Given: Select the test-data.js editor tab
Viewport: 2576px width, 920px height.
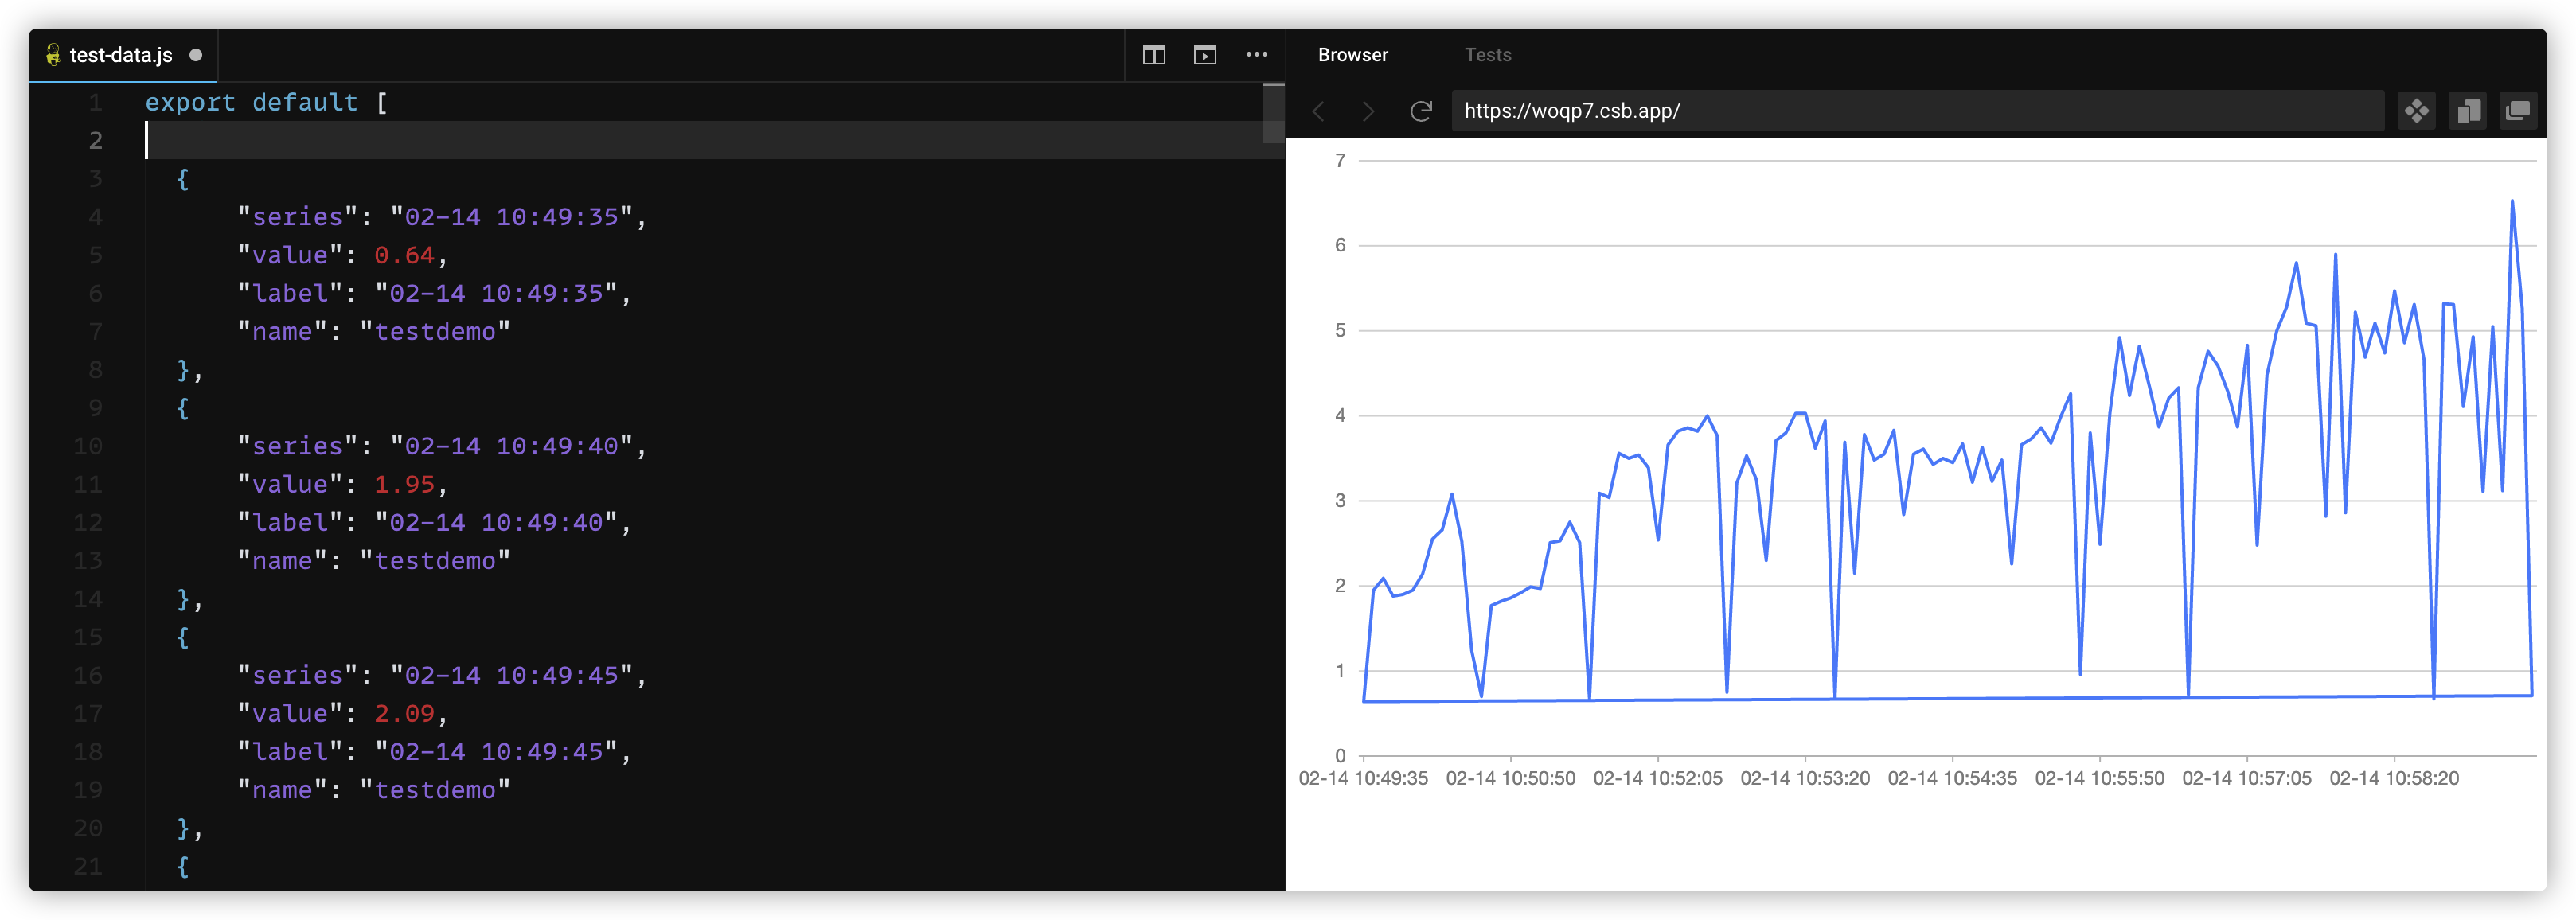Looking at the screenshot, I should coord(120,55).
